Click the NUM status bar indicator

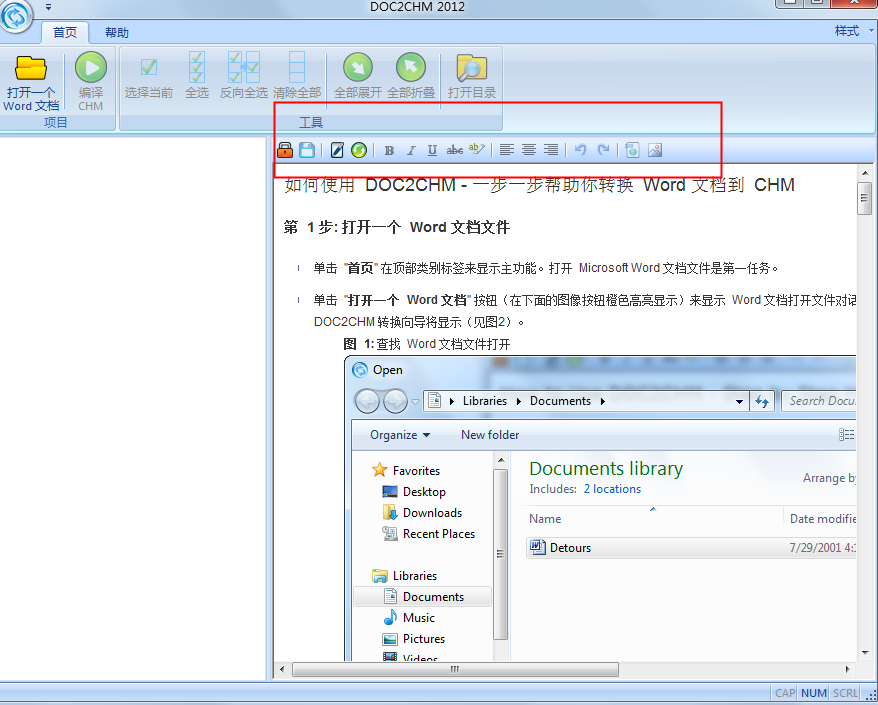click(814, 693)
